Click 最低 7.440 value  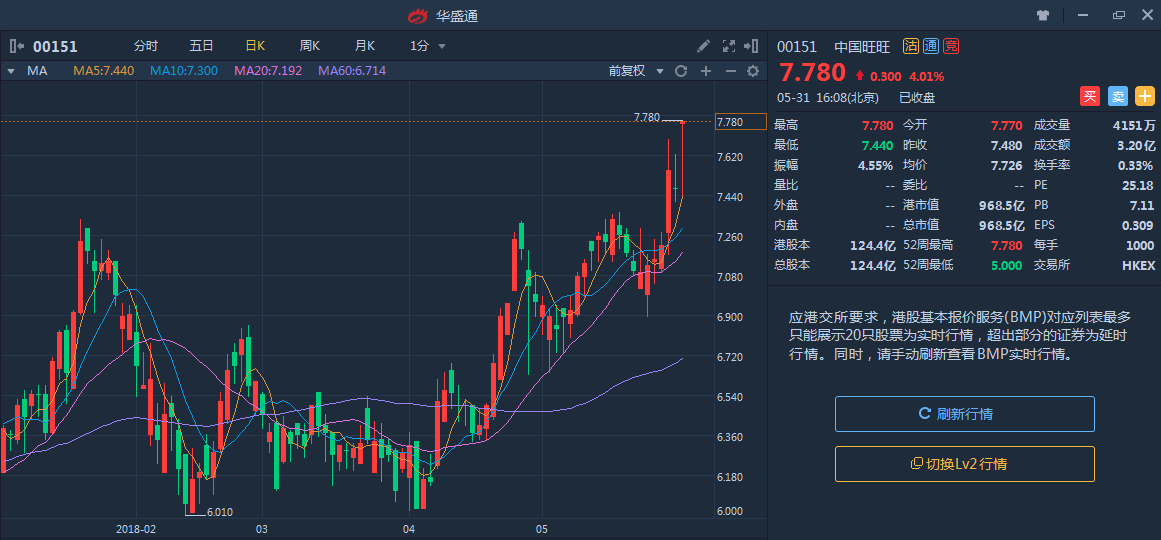(x=877, y=145)
